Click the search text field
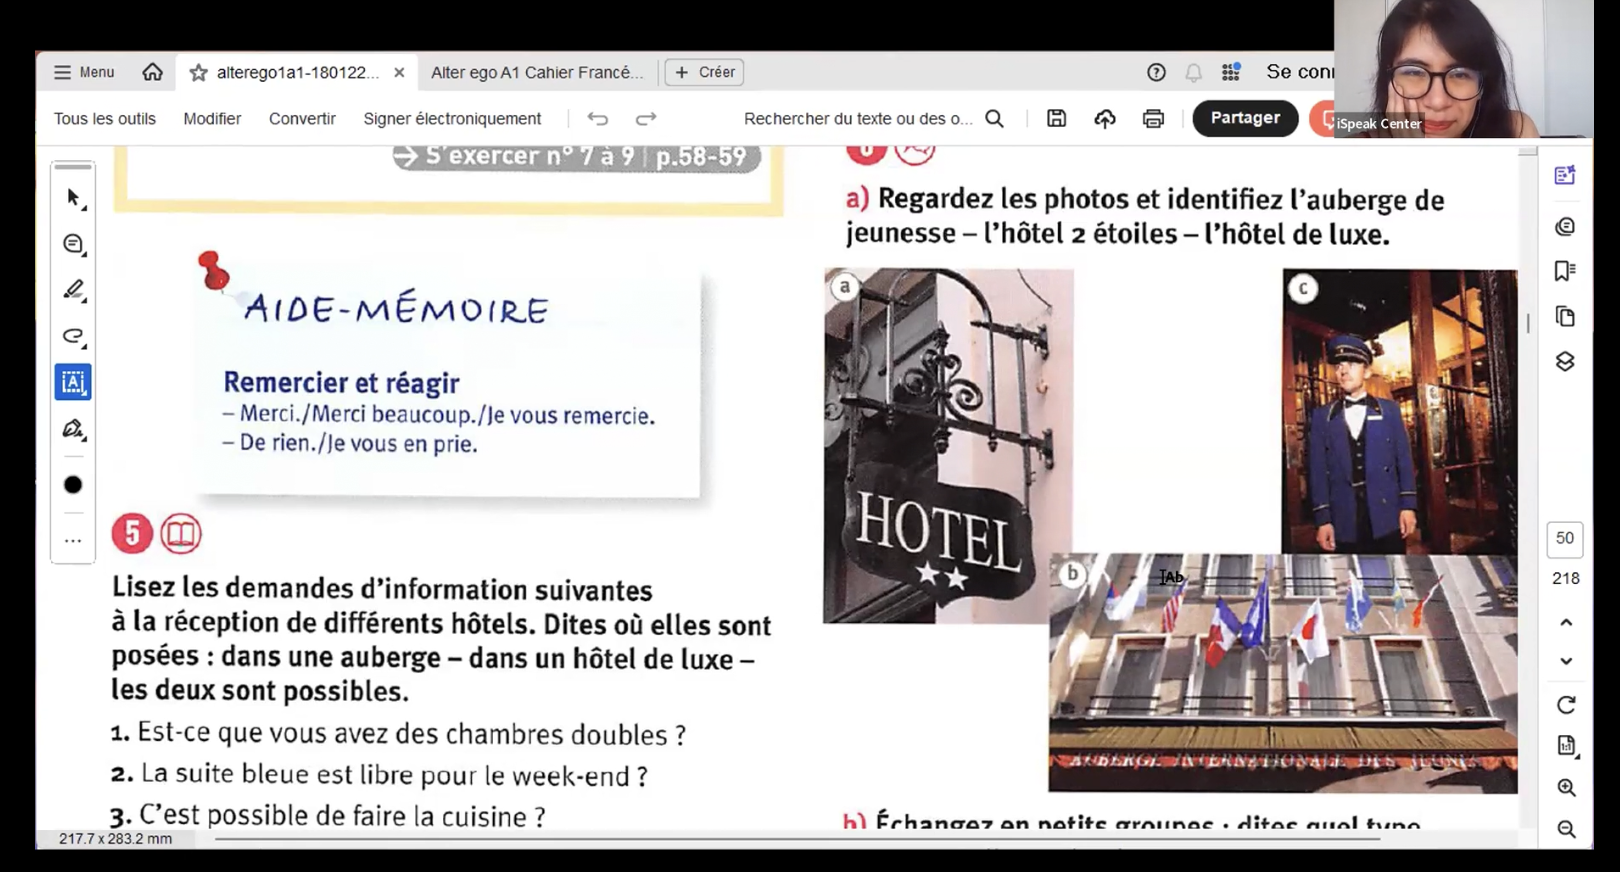 click(x=858, y=119)
